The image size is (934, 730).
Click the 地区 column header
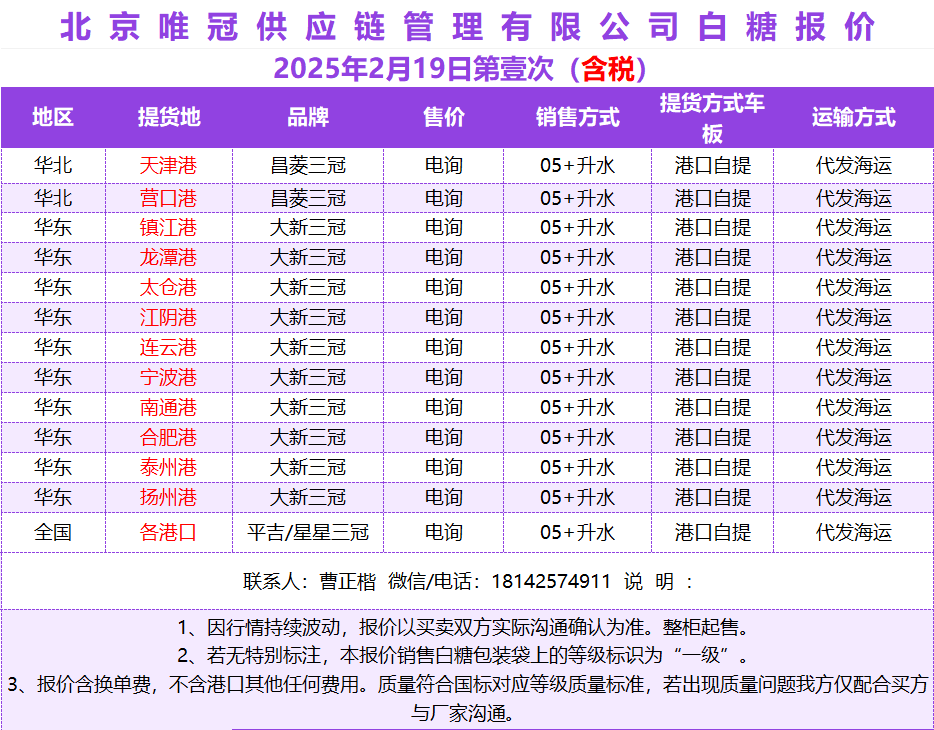52,117
